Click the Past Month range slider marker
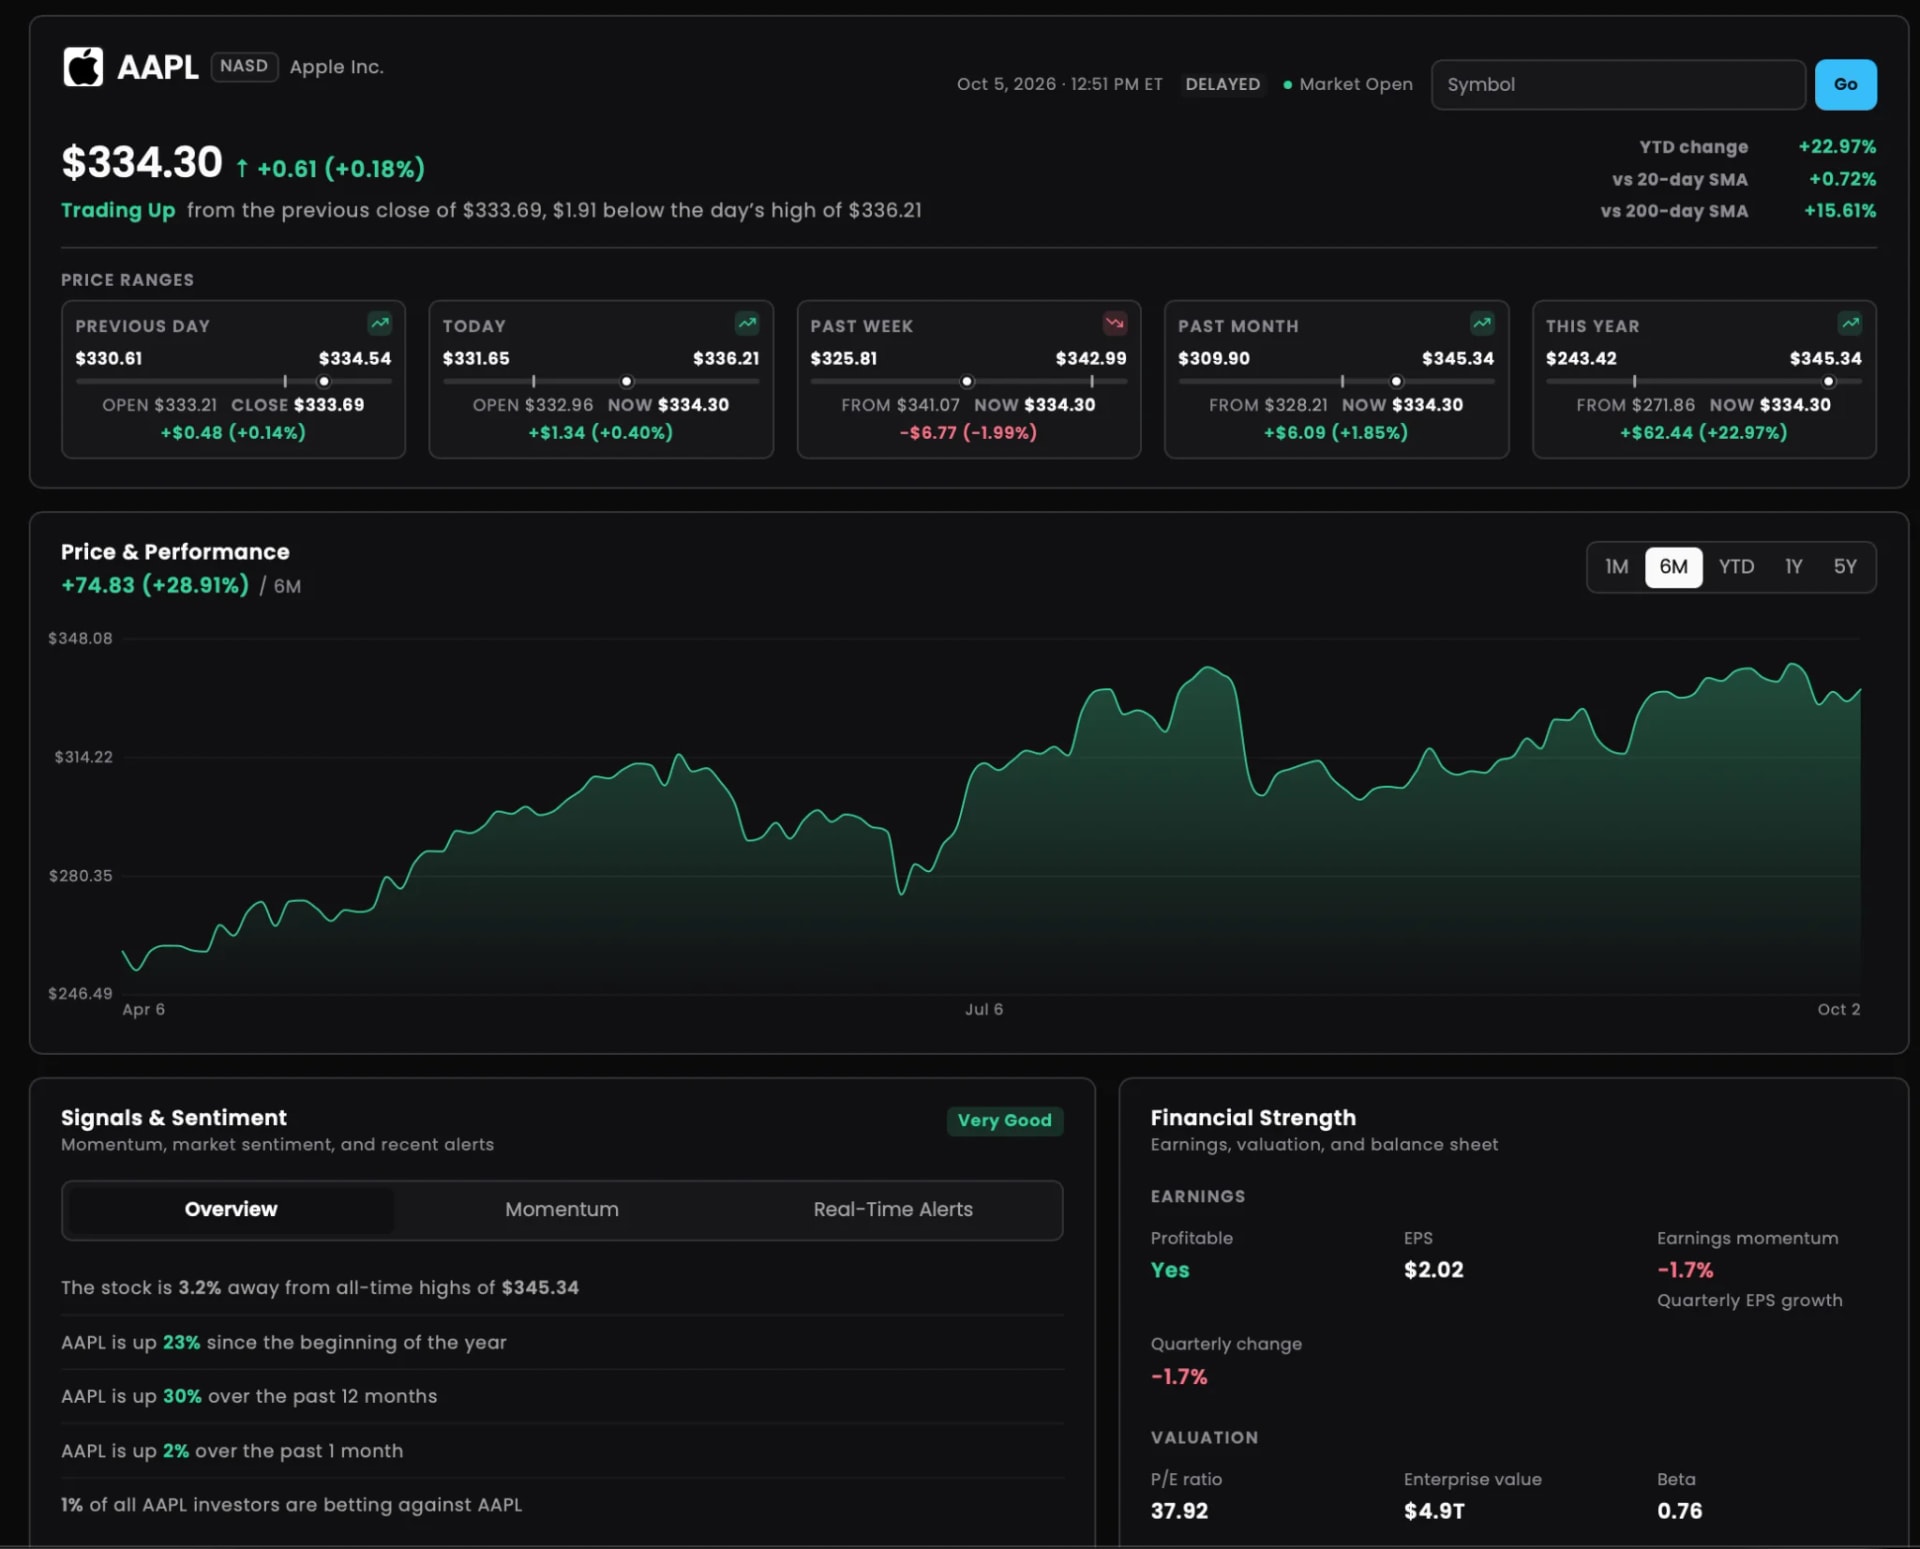Viewport: 1920px width, 1549px height. (1396, 381)
